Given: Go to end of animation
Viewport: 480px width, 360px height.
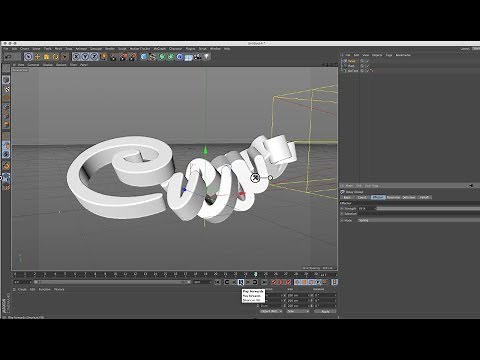Looking at the screenshot, I should coord(264,282).
